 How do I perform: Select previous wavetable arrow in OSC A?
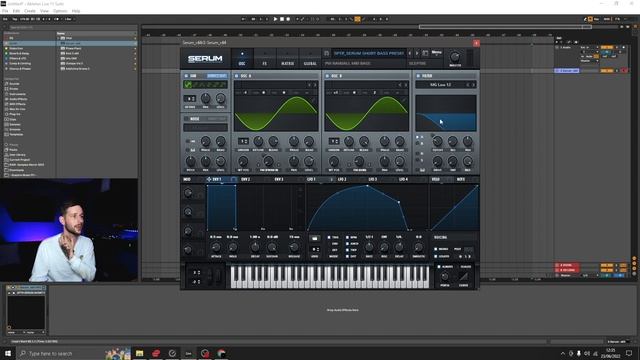pos(309,85)
